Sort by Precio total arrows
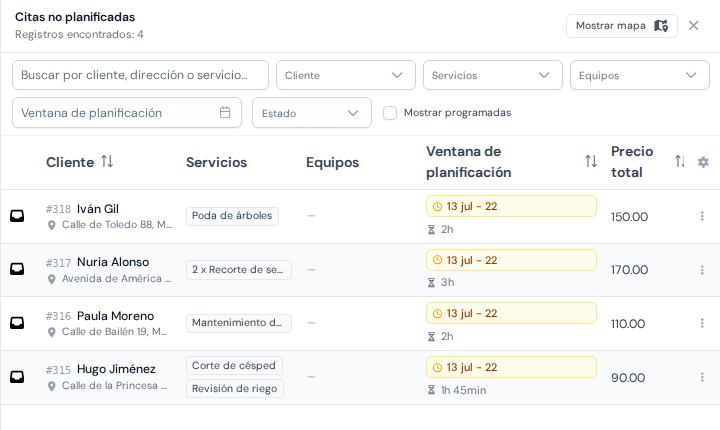Image resolution: width=720 pixels, height=430 pixels. coord(680,161)
